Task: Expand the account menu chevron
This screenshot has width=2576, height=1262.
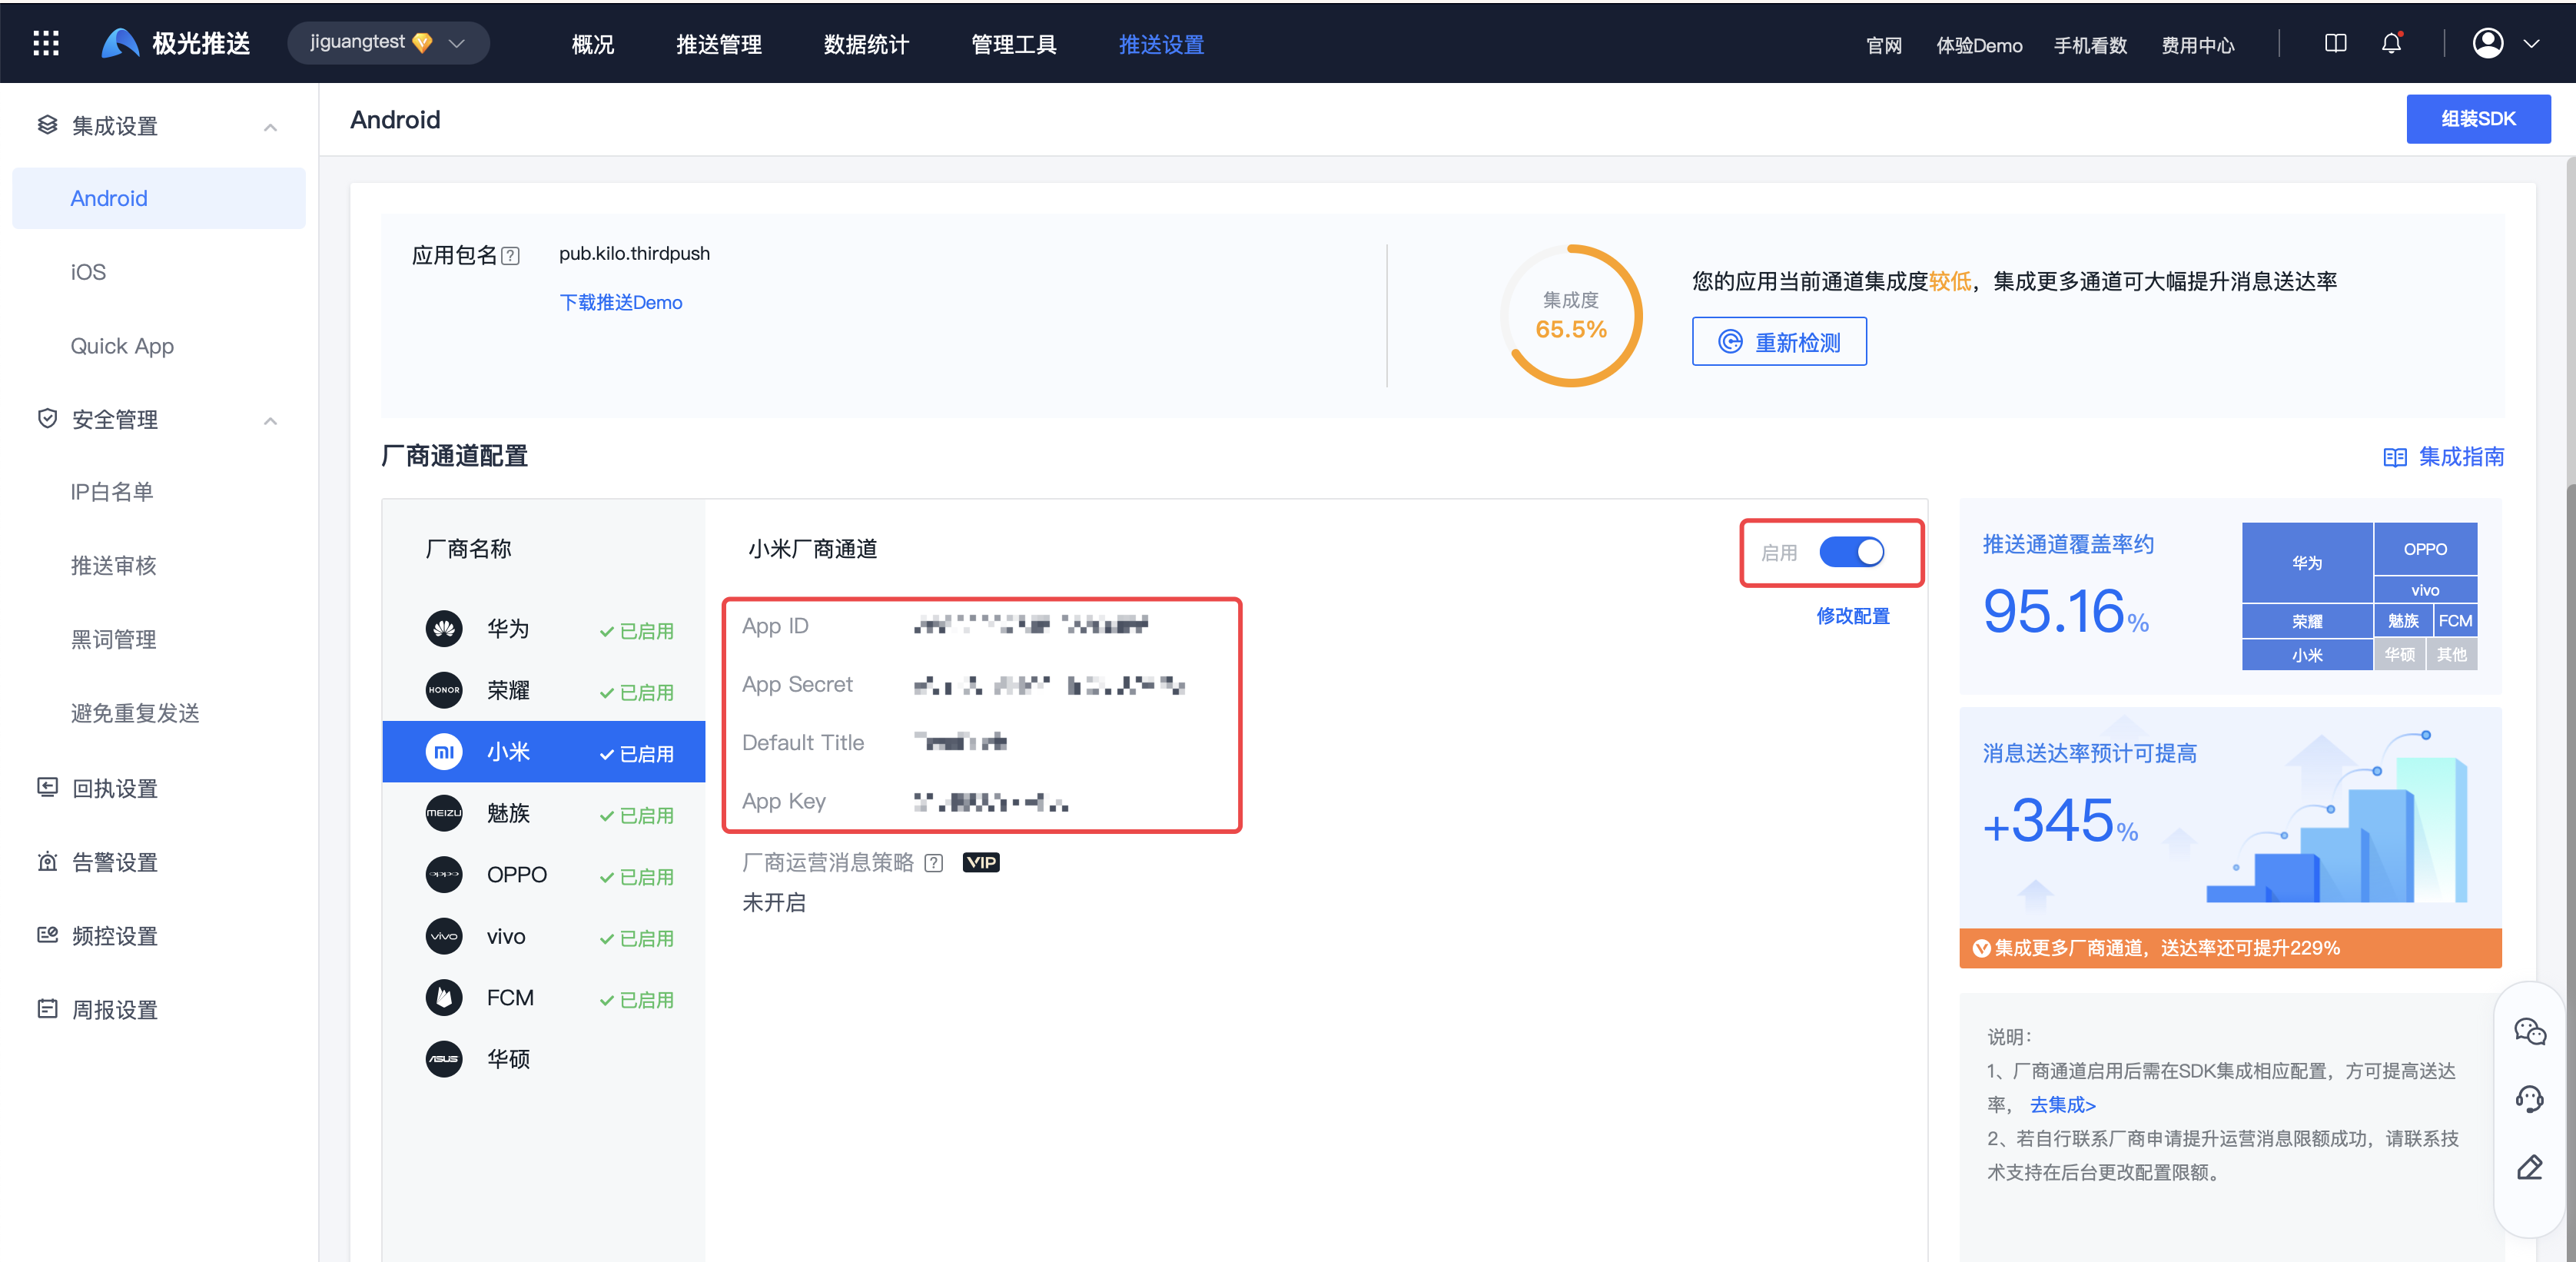Action: coord(2531,44)
